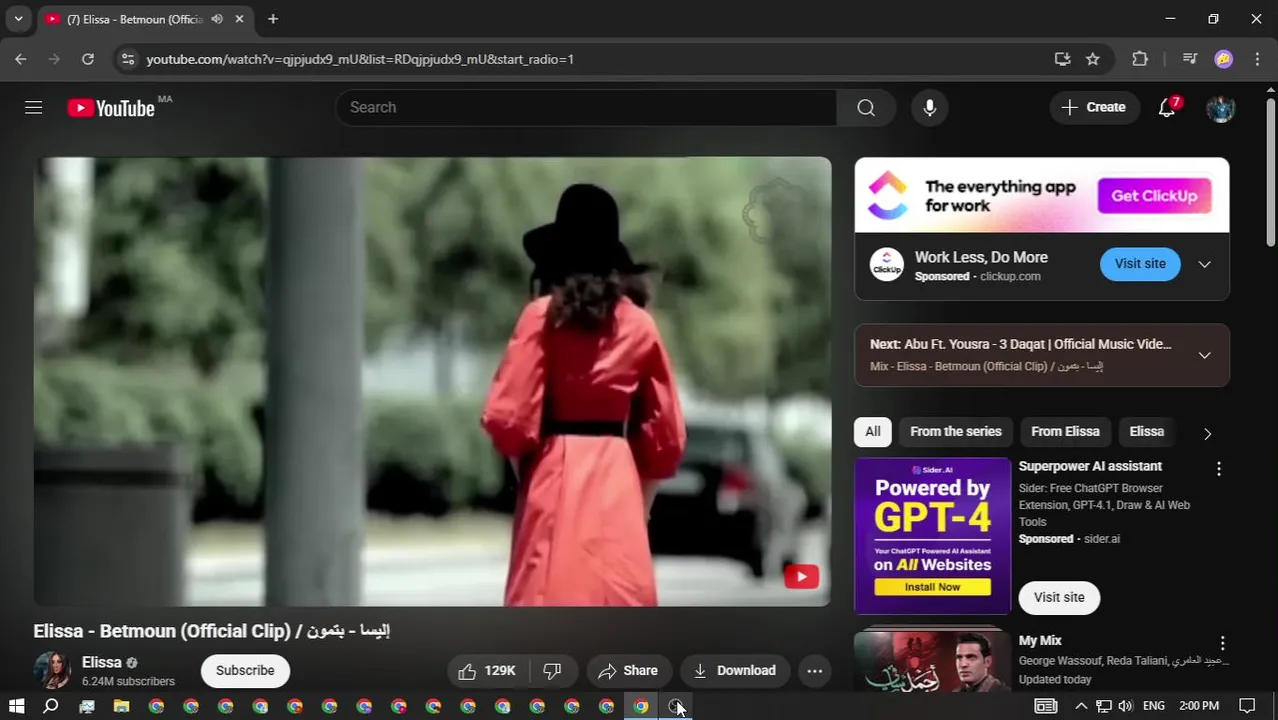Screen dimensions: 1278x720
Task: Select the From Elissa chip
Action: click(x=1065, y=431)
